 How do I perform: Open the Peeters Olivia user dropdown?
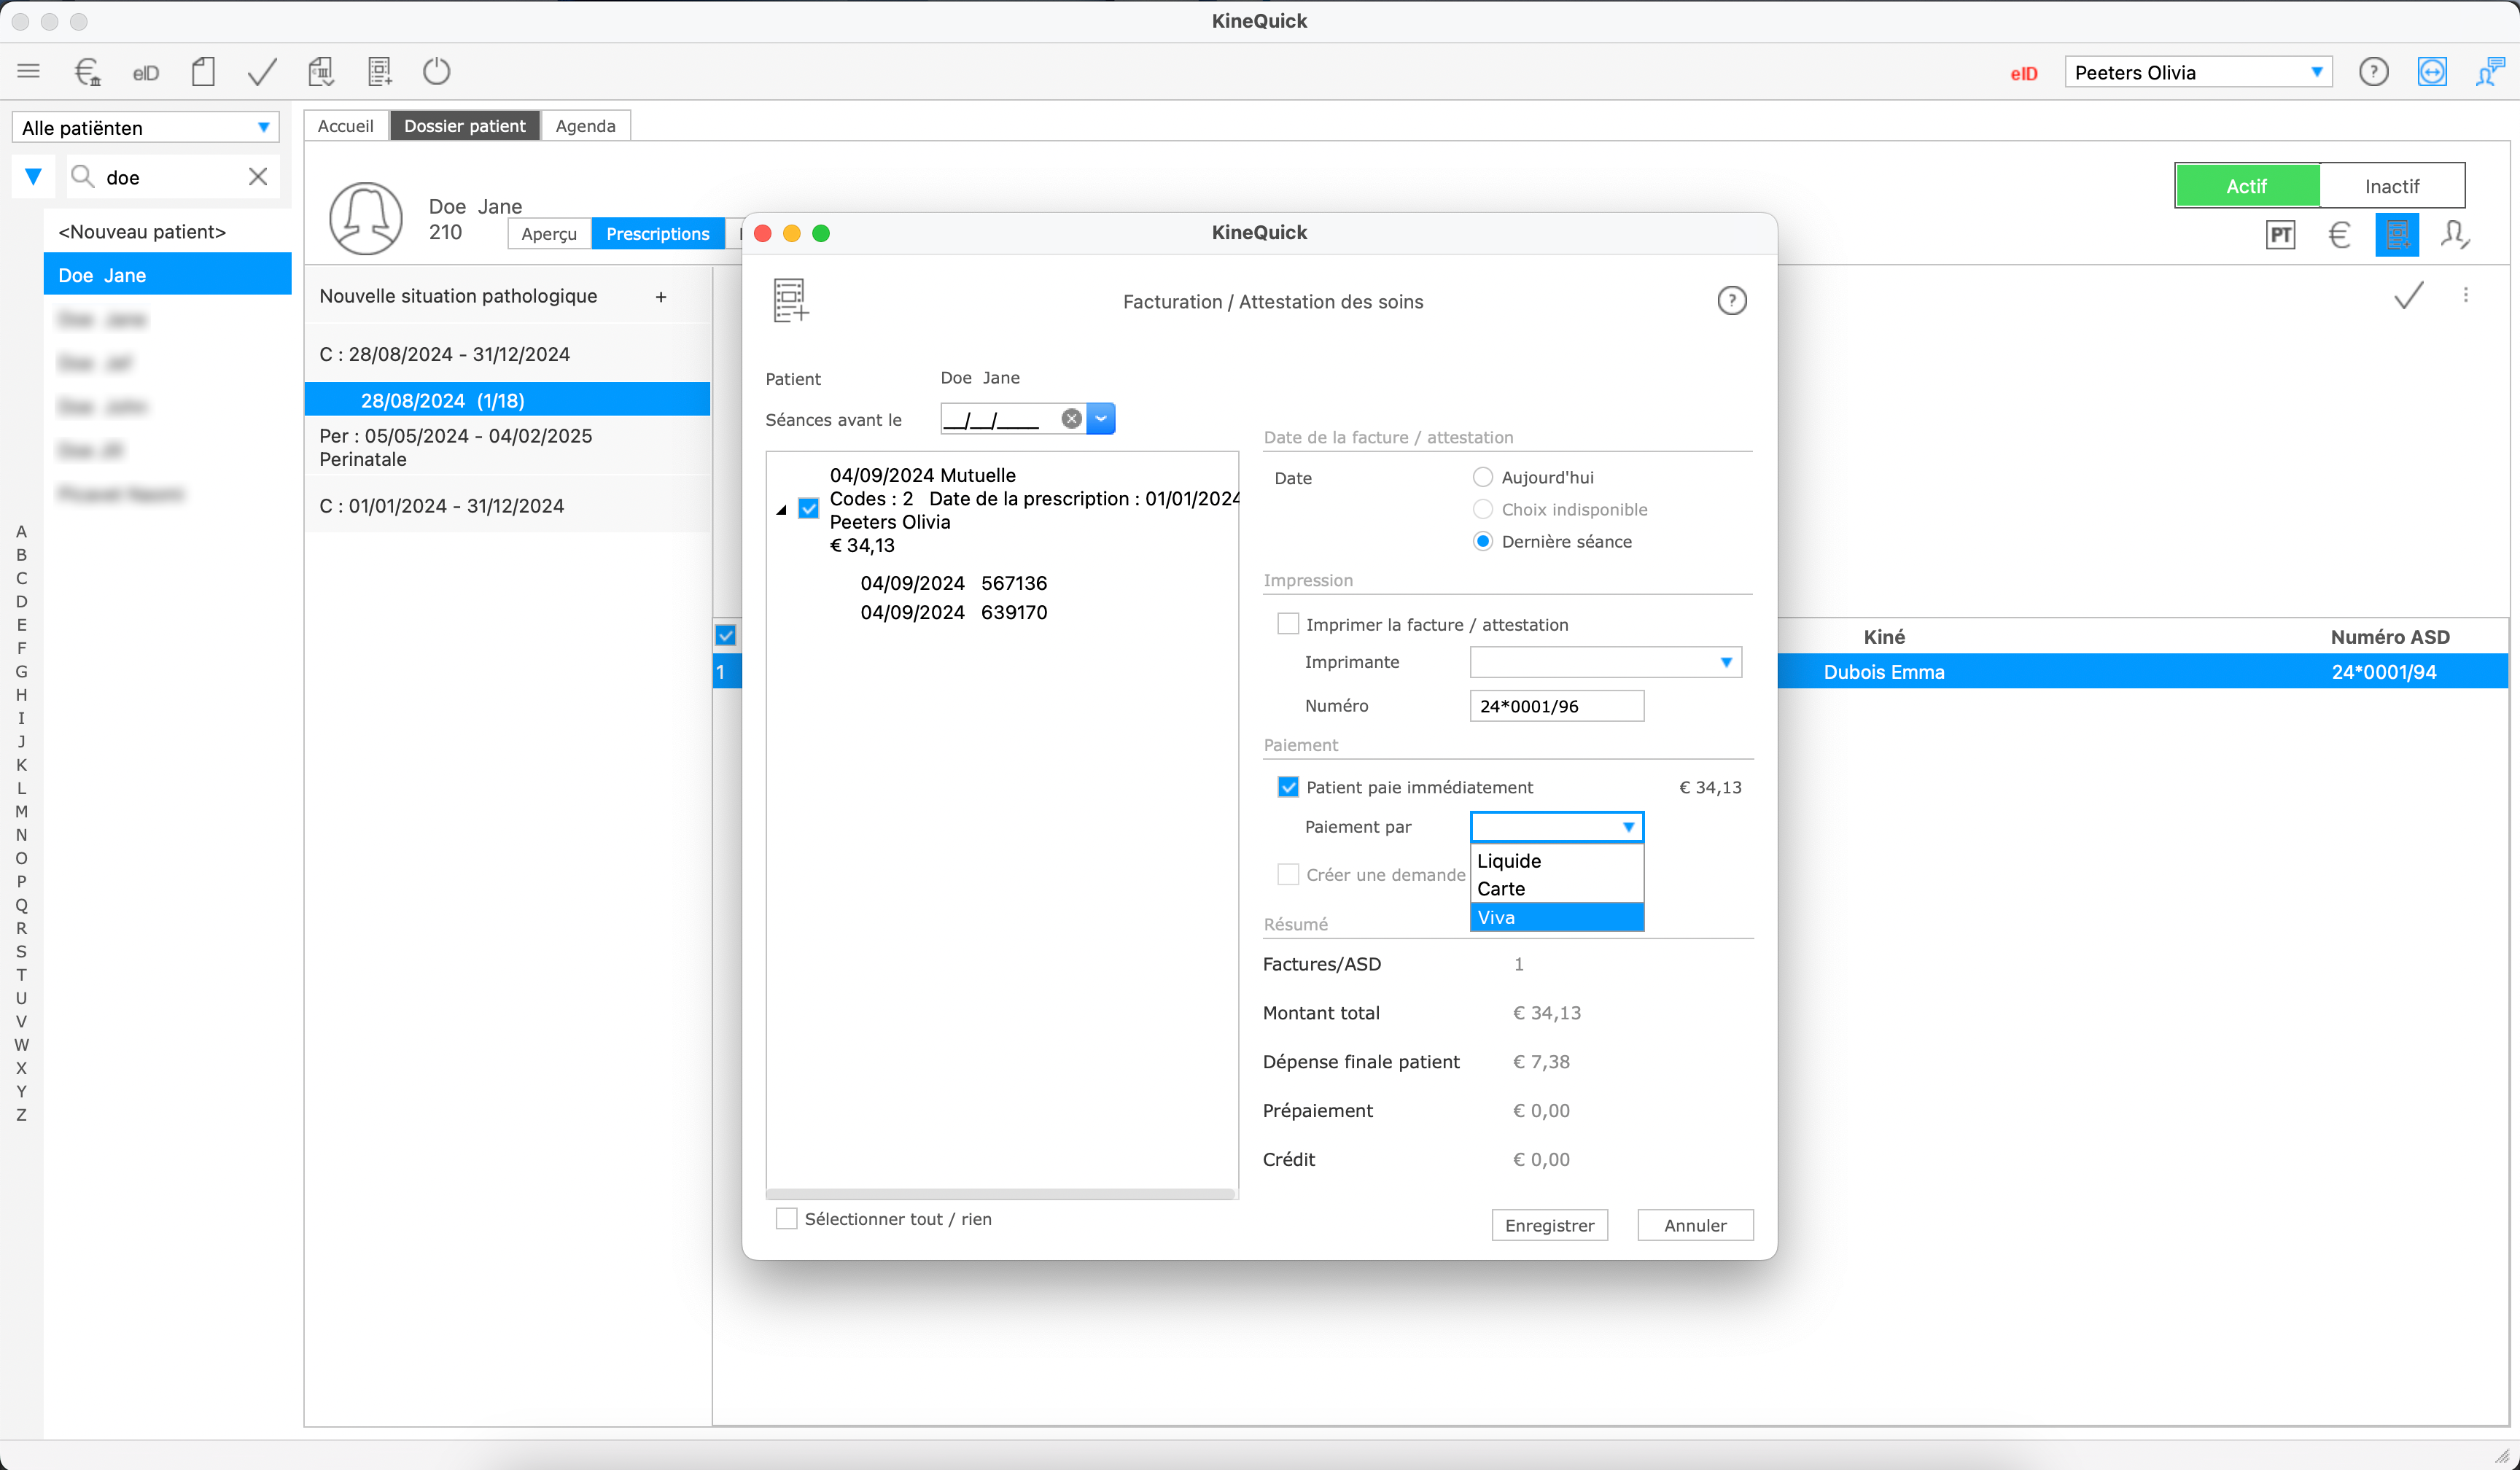coord(2198,72)
